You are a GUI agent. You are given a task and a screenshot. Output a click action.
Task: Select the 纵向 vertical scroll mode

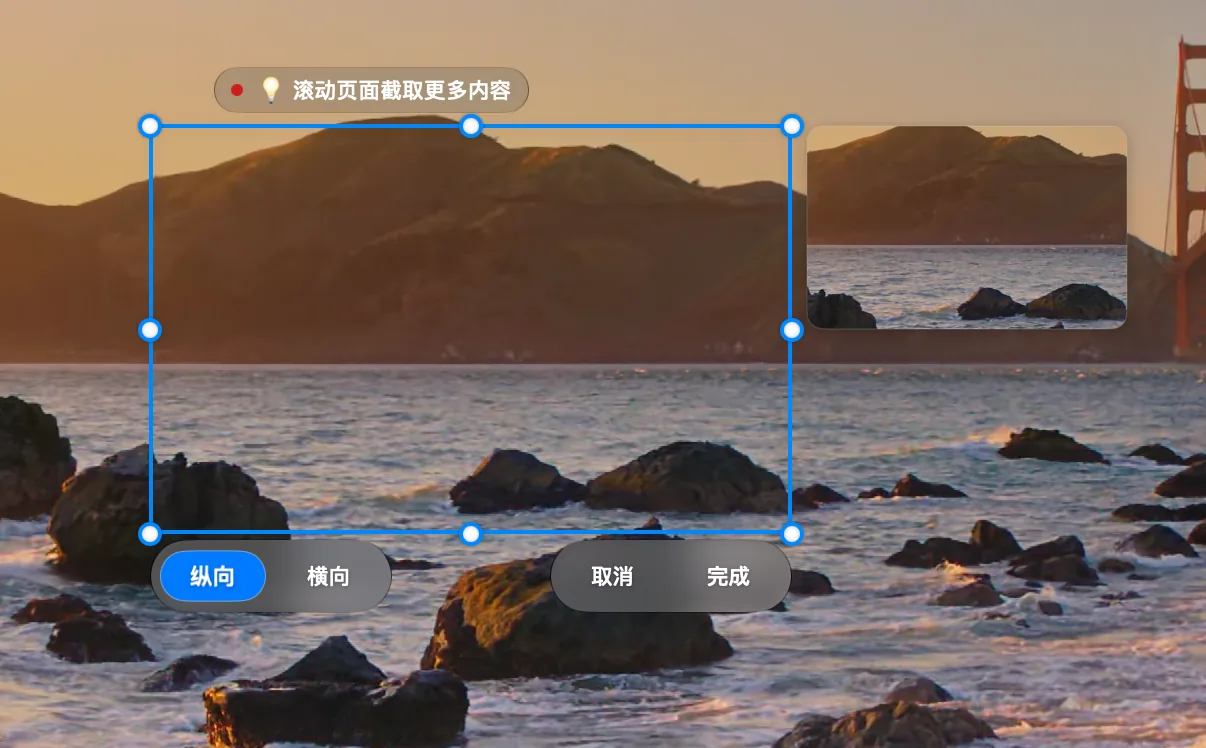(x=213, y=576)
